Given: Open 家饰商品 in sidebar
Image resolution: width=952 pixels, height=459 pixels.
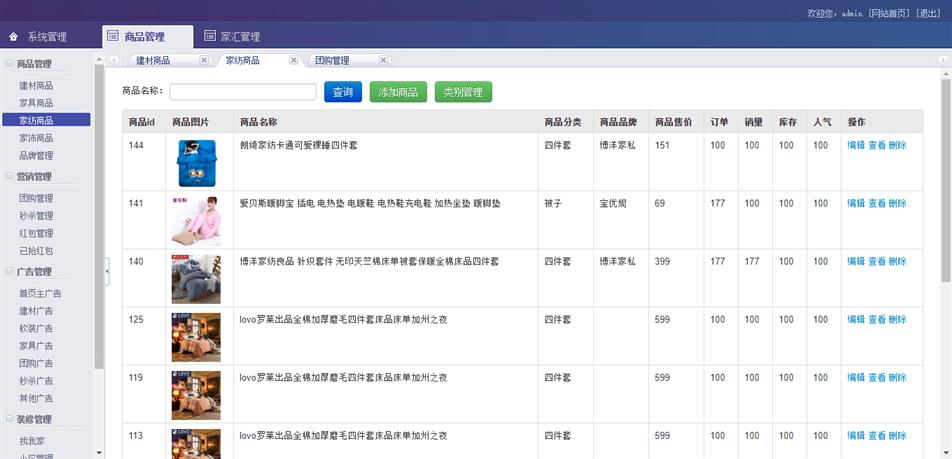Looking at the screenshot, I should tap(36, 138).
